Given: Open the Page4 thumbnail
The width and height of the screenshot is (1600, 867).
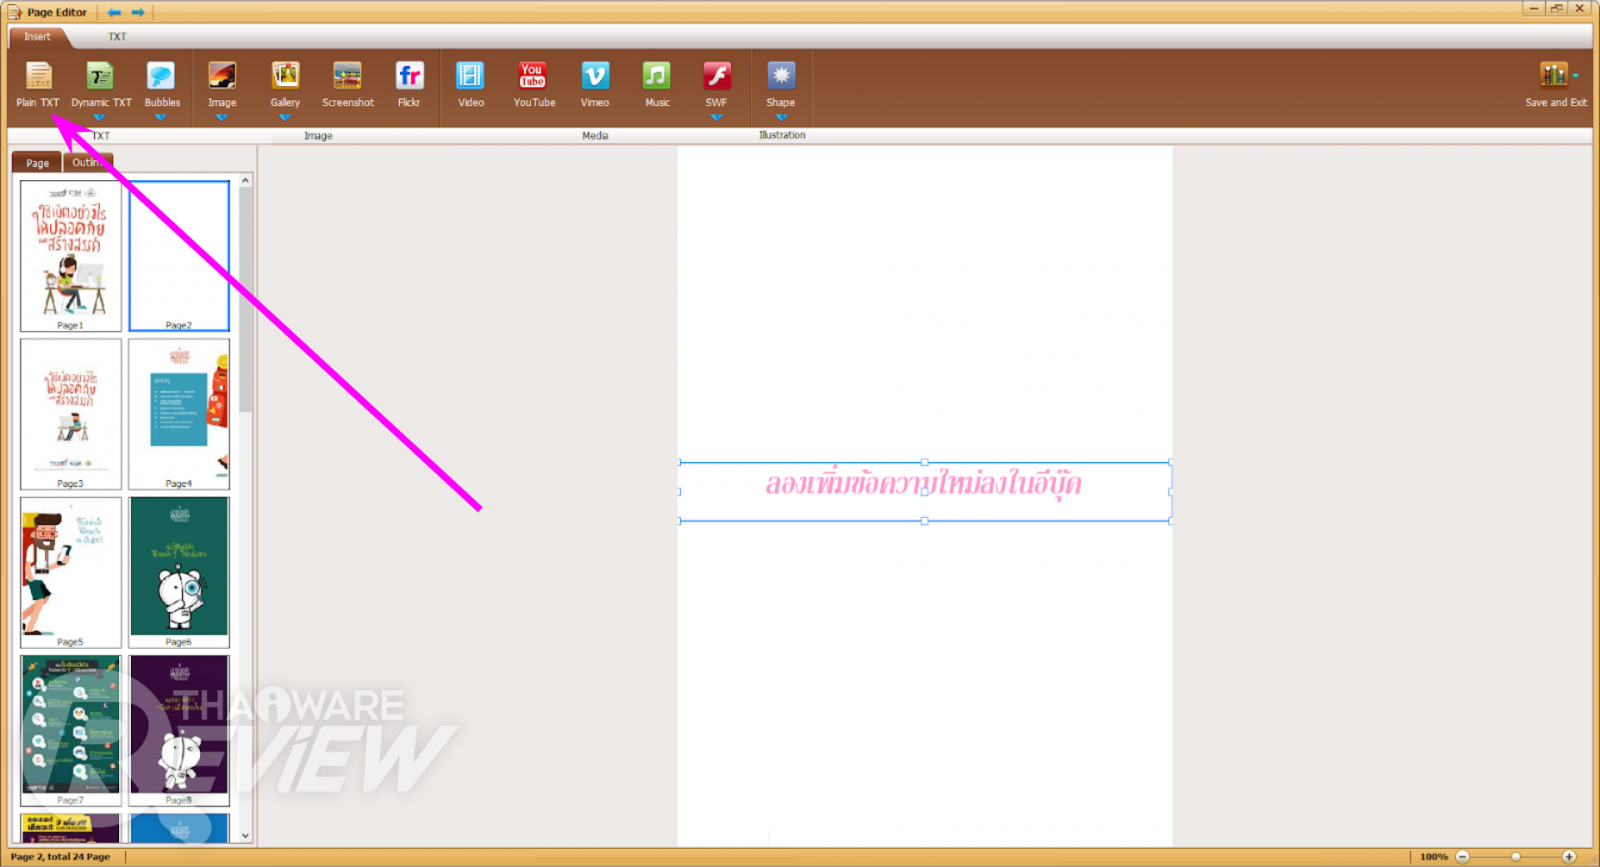Looking at the screenshot, I should point(179,414).
